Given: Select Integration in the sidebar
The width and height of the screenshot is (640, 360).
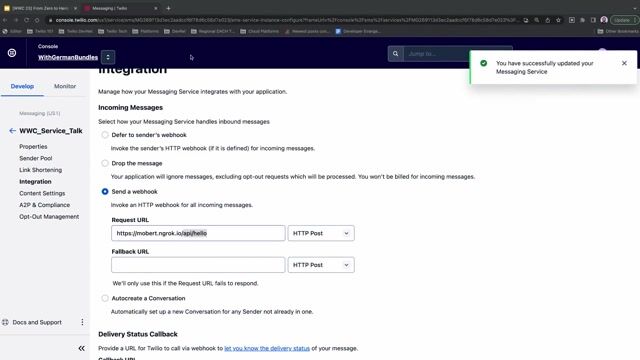Looking at the screenshot, I should (35, 182).
